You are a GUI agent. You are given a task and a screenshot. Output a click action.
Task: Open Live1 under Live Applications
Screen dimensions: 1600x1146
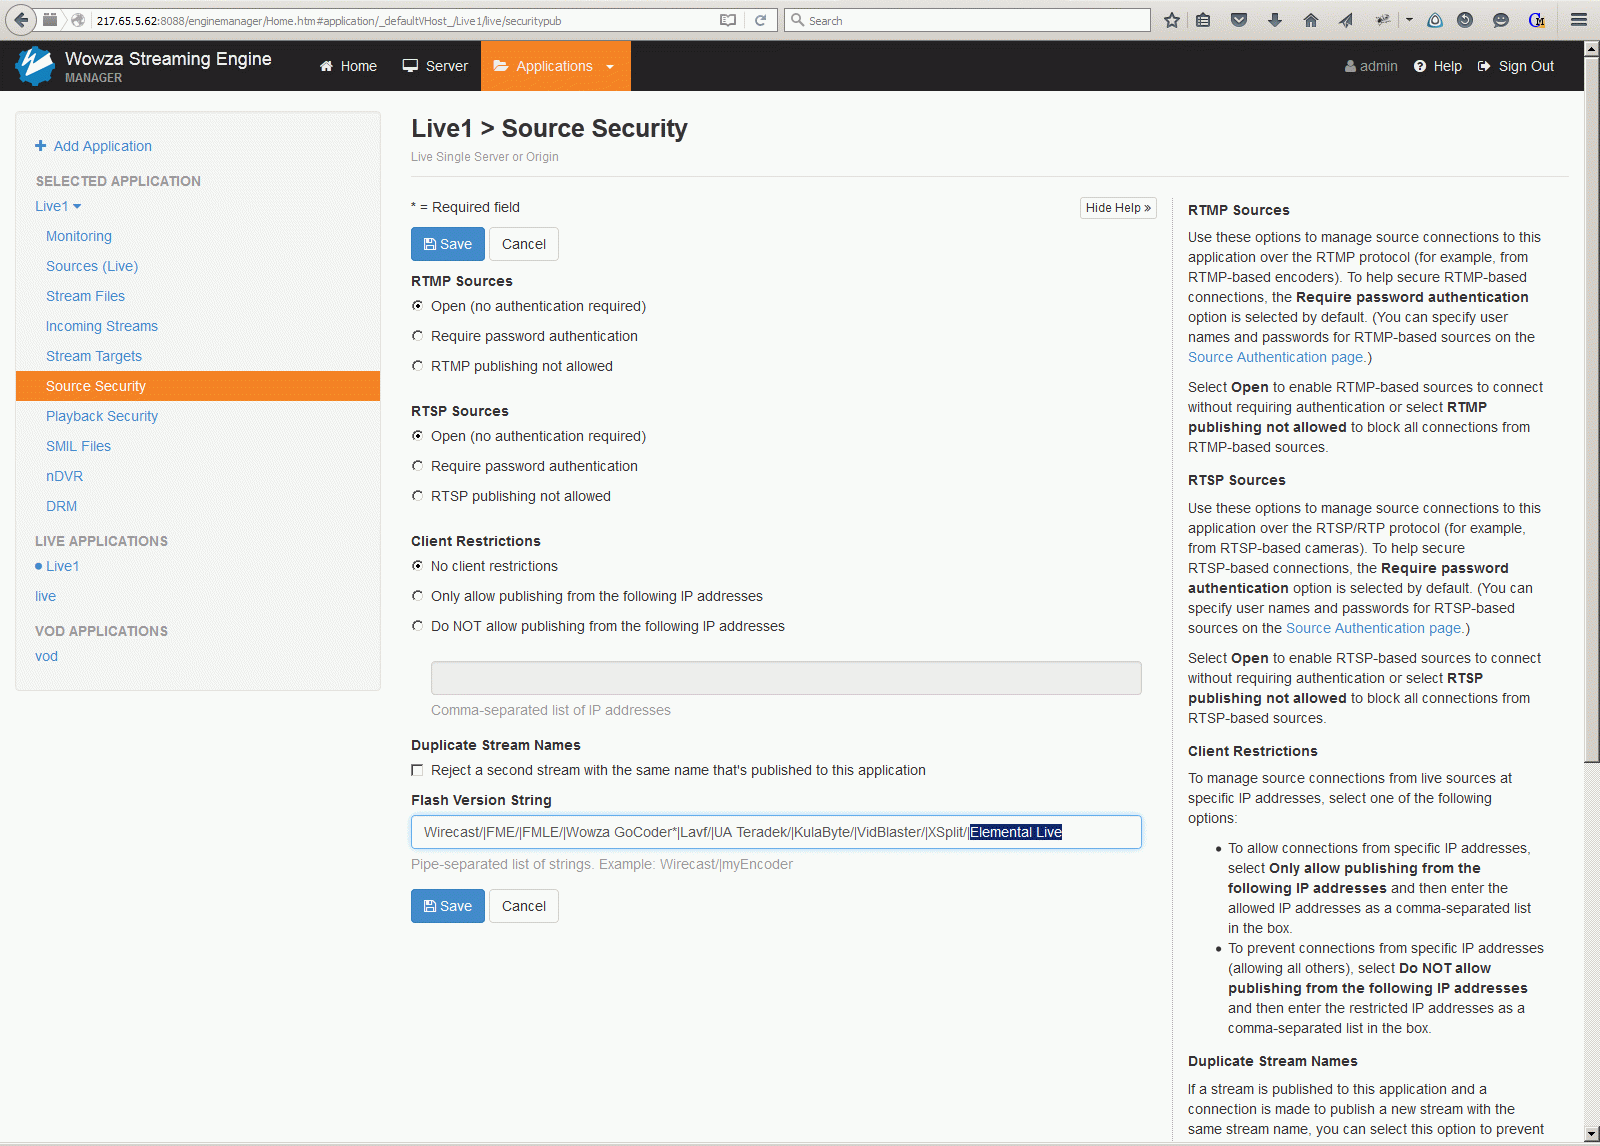point(62,566)
